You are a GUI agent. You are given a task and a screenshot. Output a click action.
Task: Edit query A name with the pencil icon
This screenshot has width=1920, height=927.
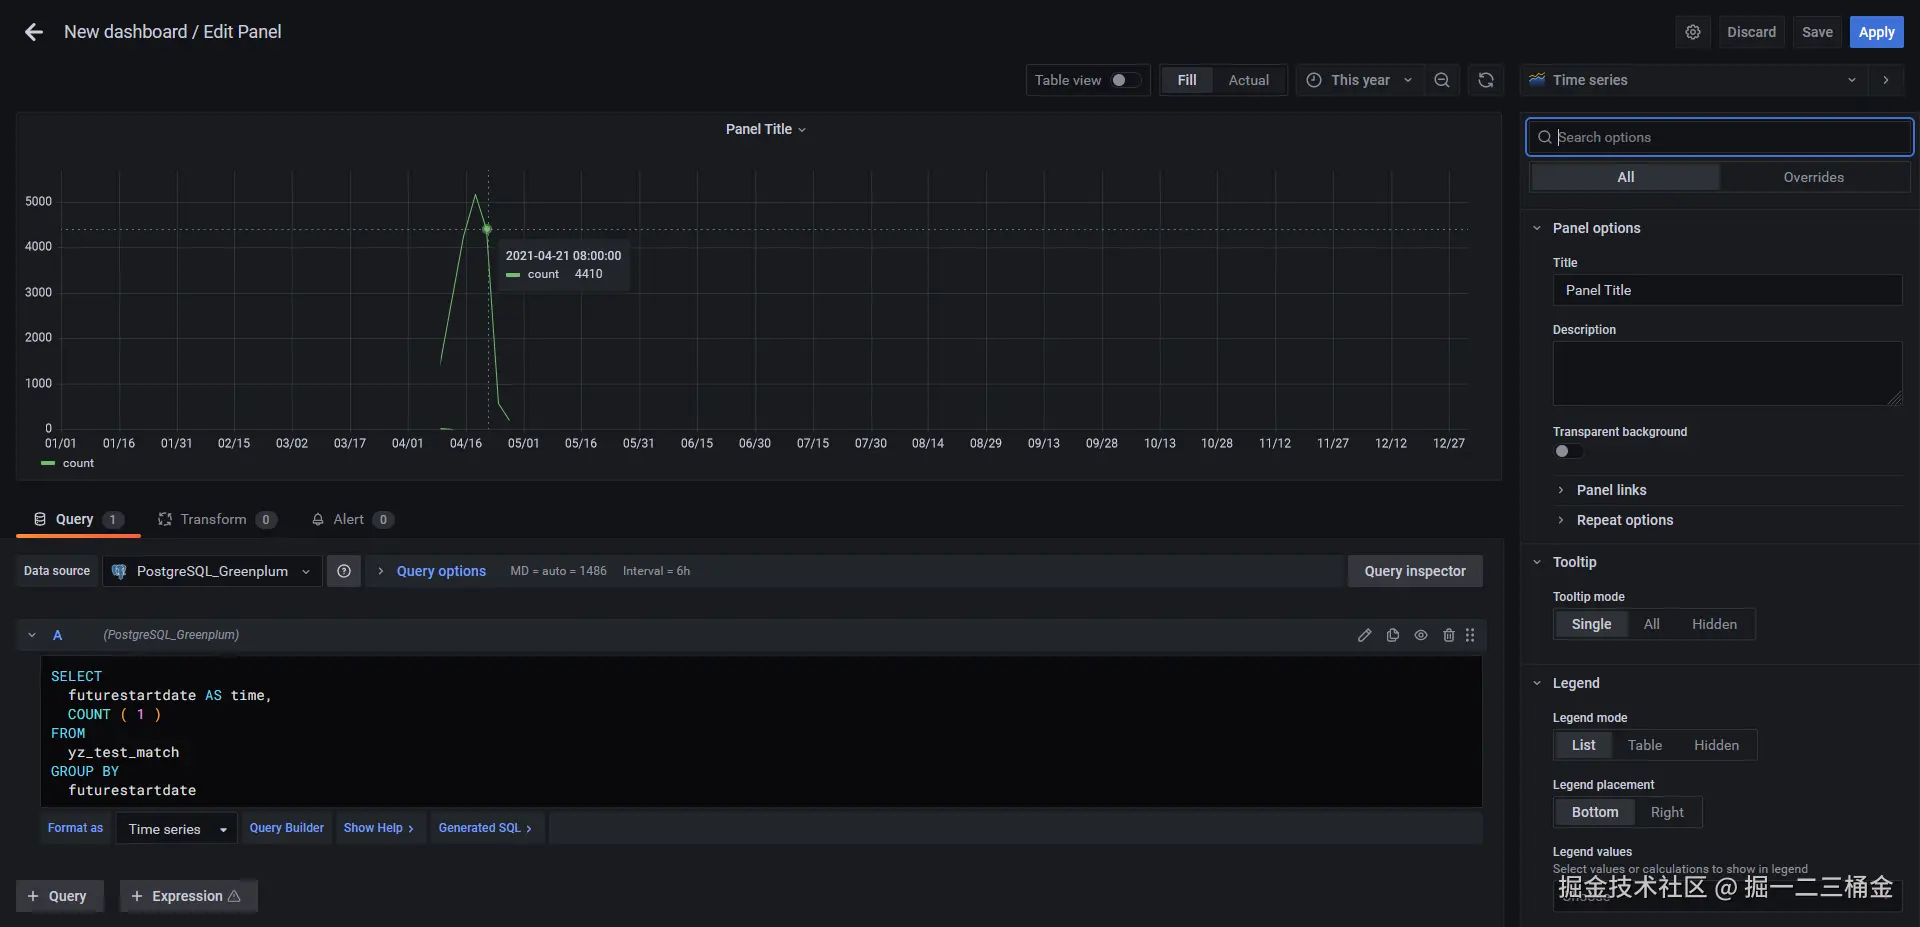point(1364,635)
